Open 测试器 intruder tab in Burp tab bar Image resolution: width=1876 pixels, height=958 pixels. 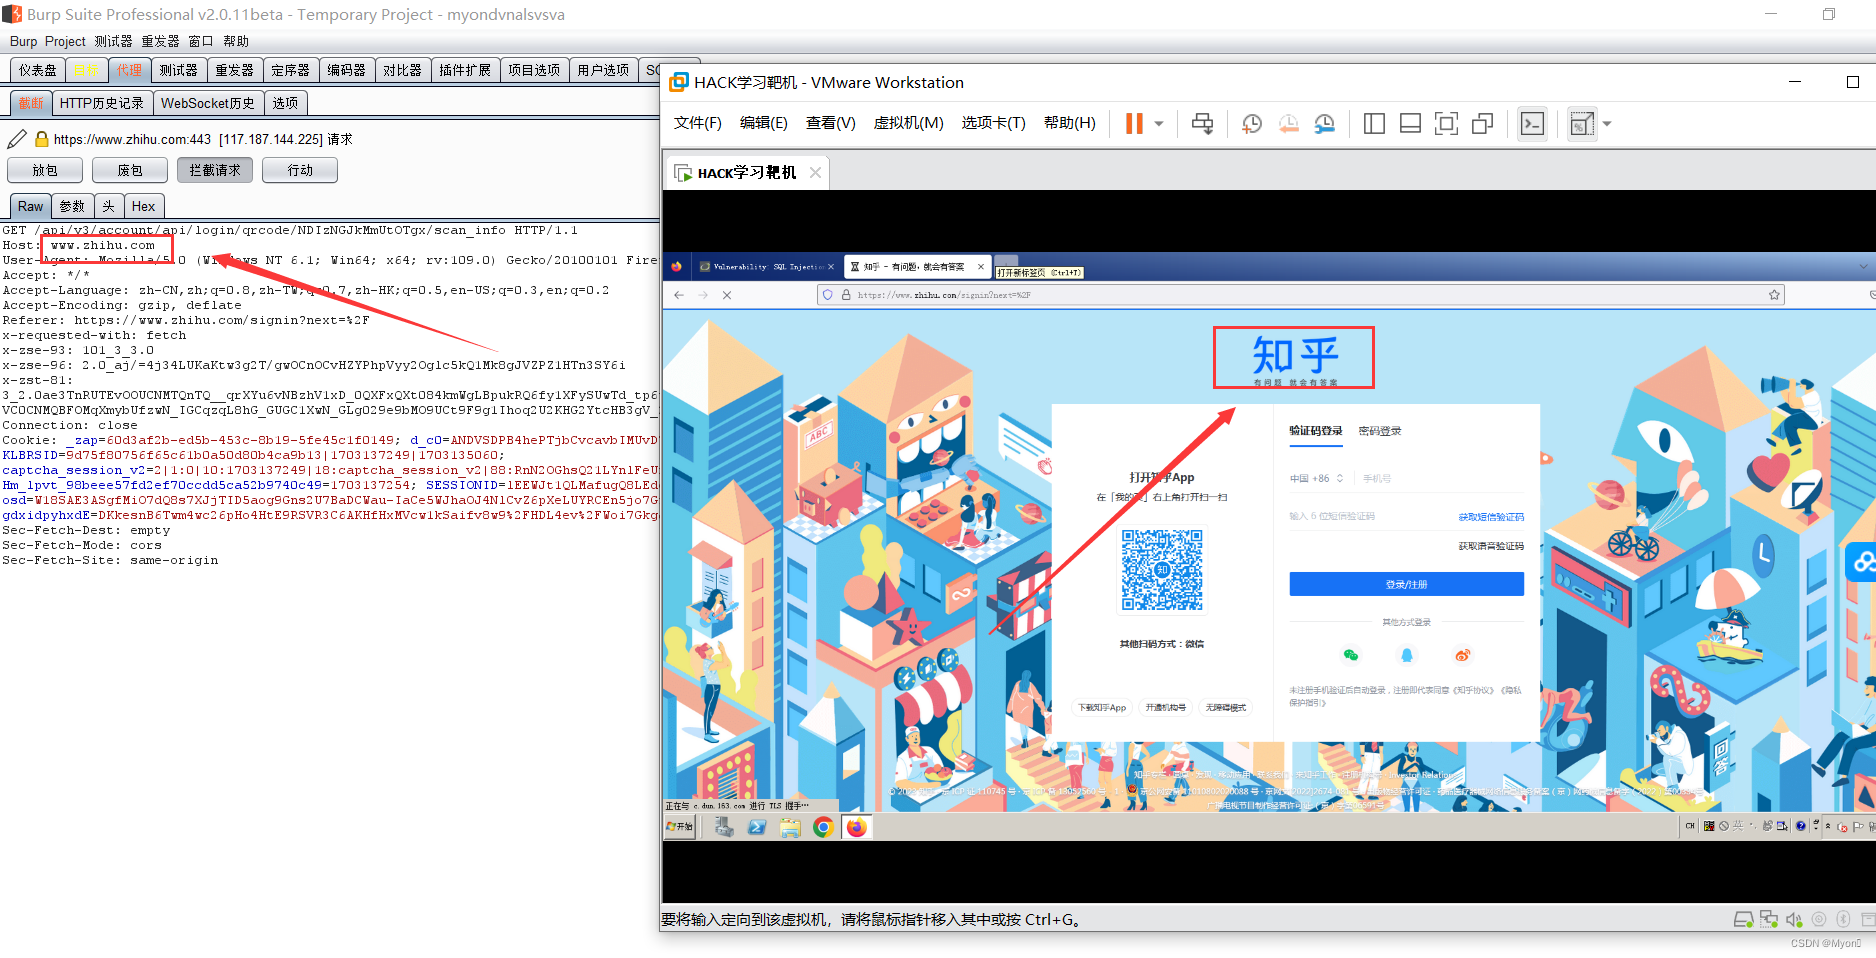(178, 70)
